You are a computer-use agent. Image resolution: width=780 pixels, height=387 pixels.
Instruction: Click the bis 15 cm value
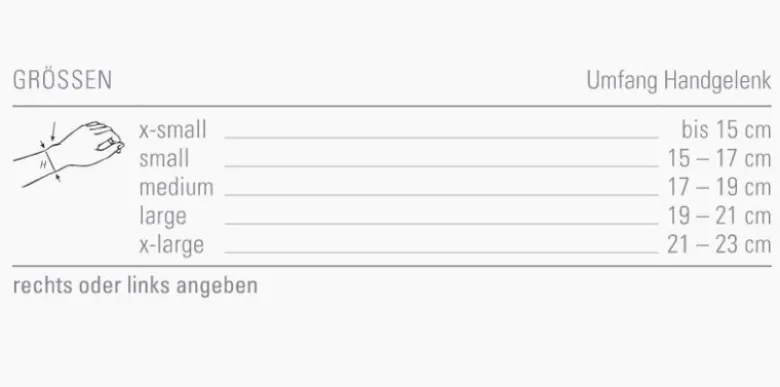[x=726, y=130]
